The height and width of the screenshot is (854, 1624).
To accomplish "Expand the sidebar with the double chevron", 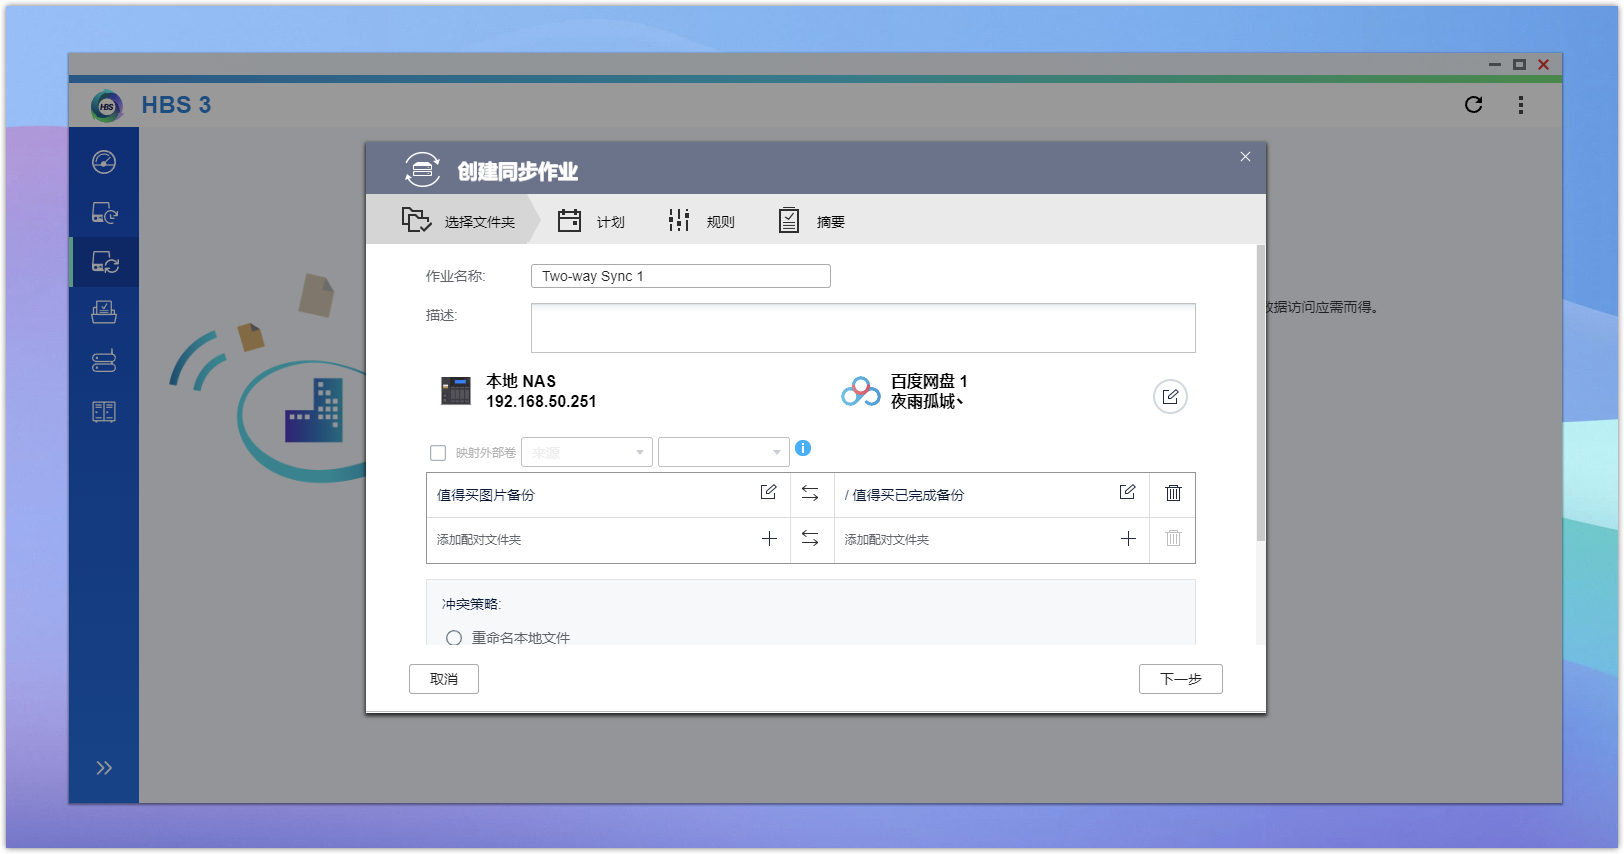I will [104, 768].
